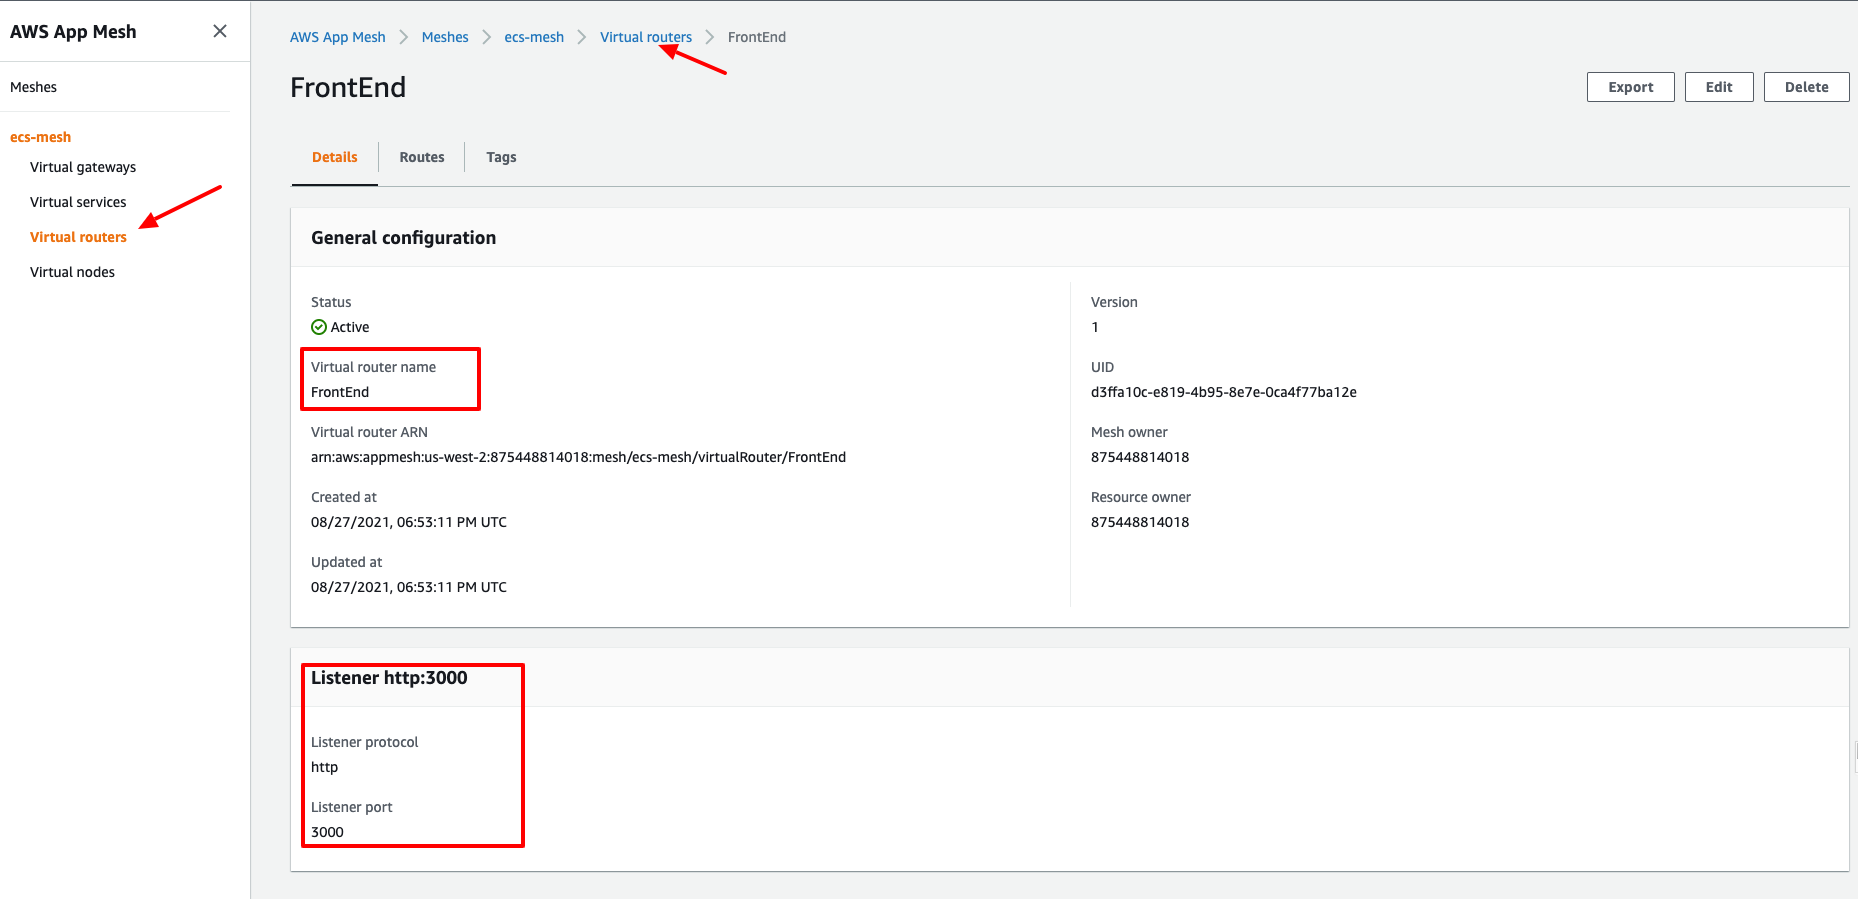
Task: Click the green Active status icon
Action: 319,327
